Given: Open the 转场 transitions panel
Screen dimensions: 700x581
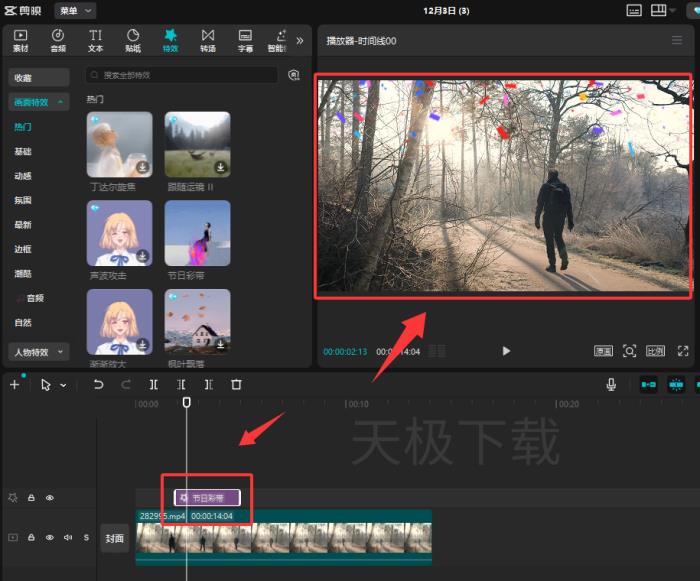Looking at the screenshot, I should point(207,40).
